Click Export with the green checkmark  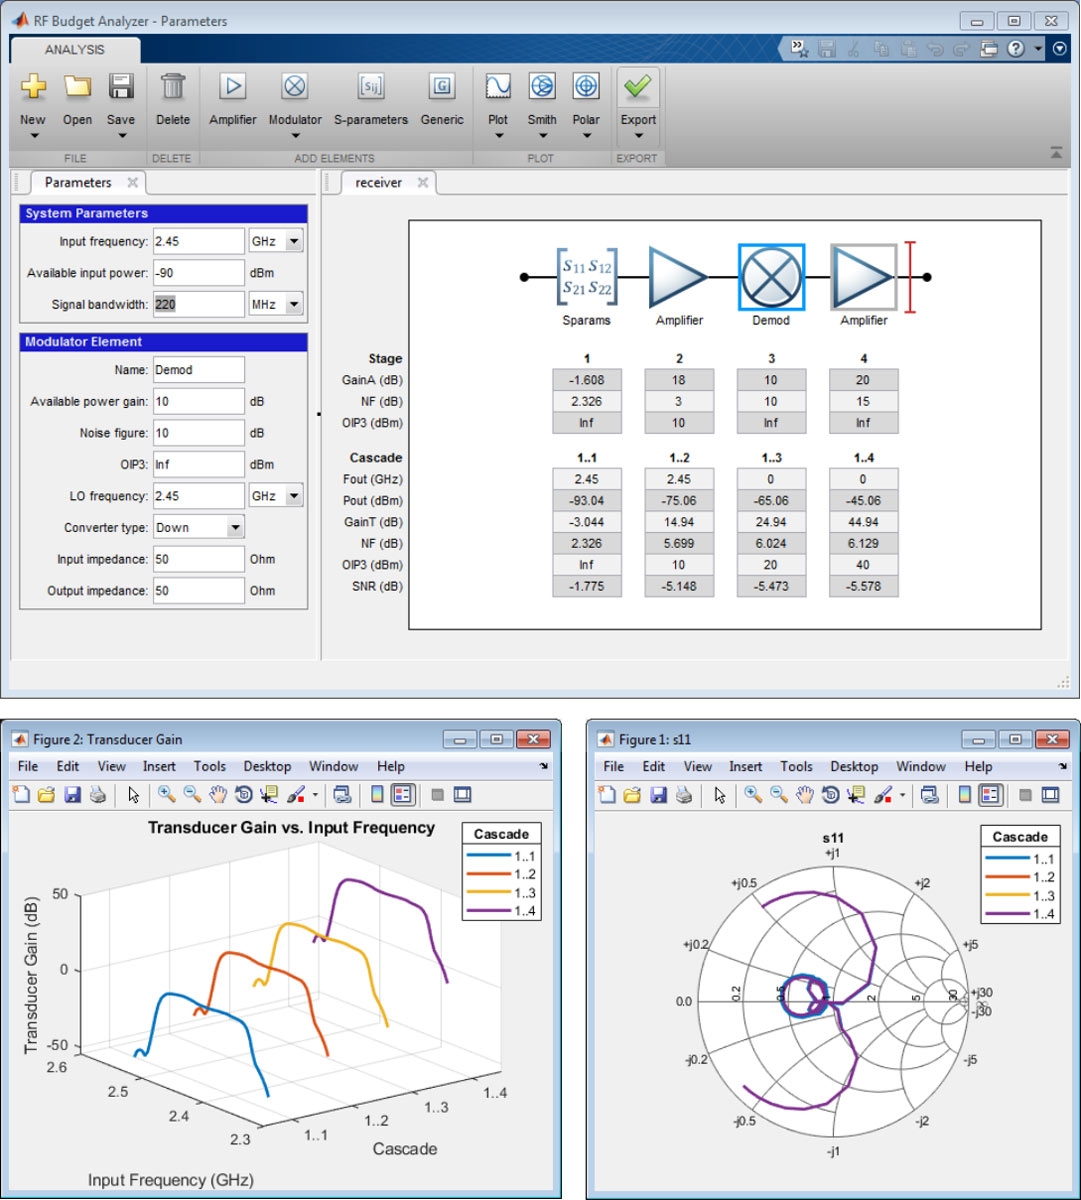[638, 88]
